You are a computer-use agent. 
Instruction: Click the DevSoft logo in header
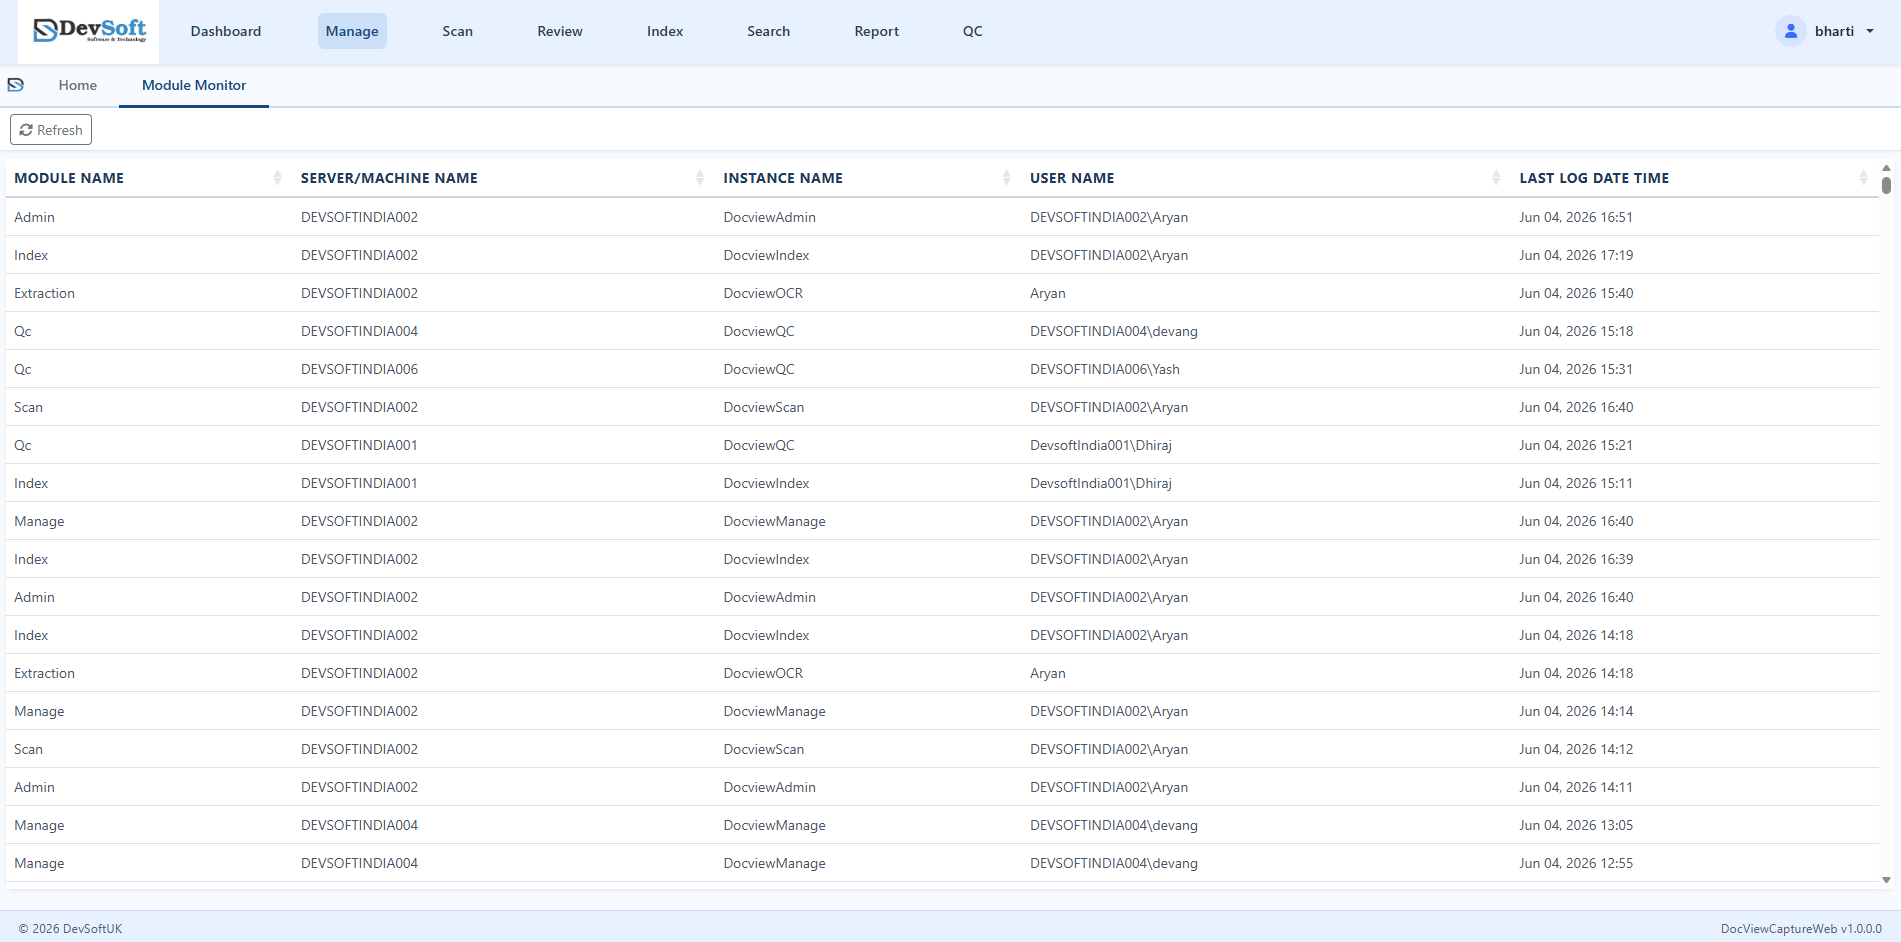[89, 31]
